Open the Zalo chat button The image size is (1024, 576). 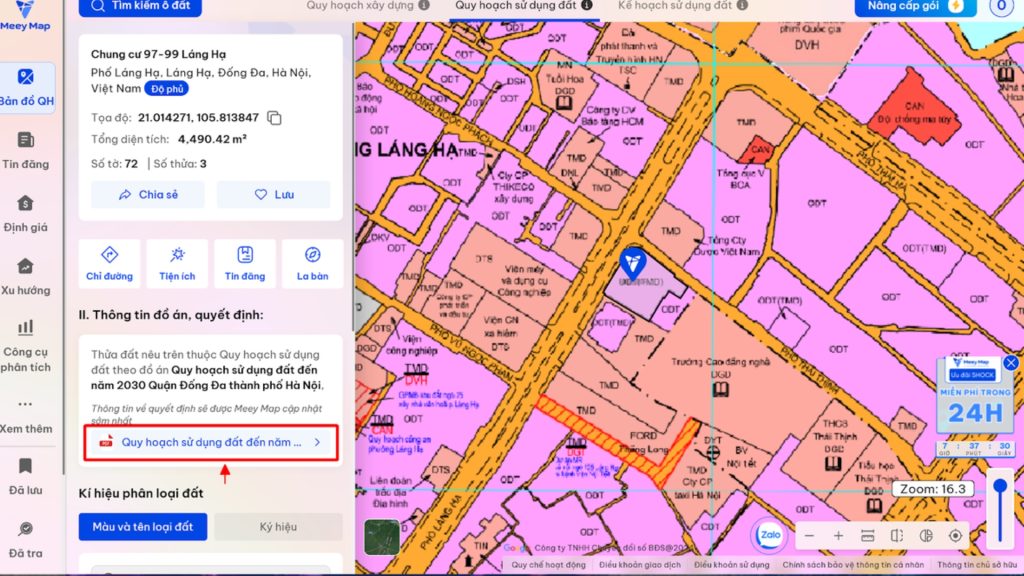[768, 535]
